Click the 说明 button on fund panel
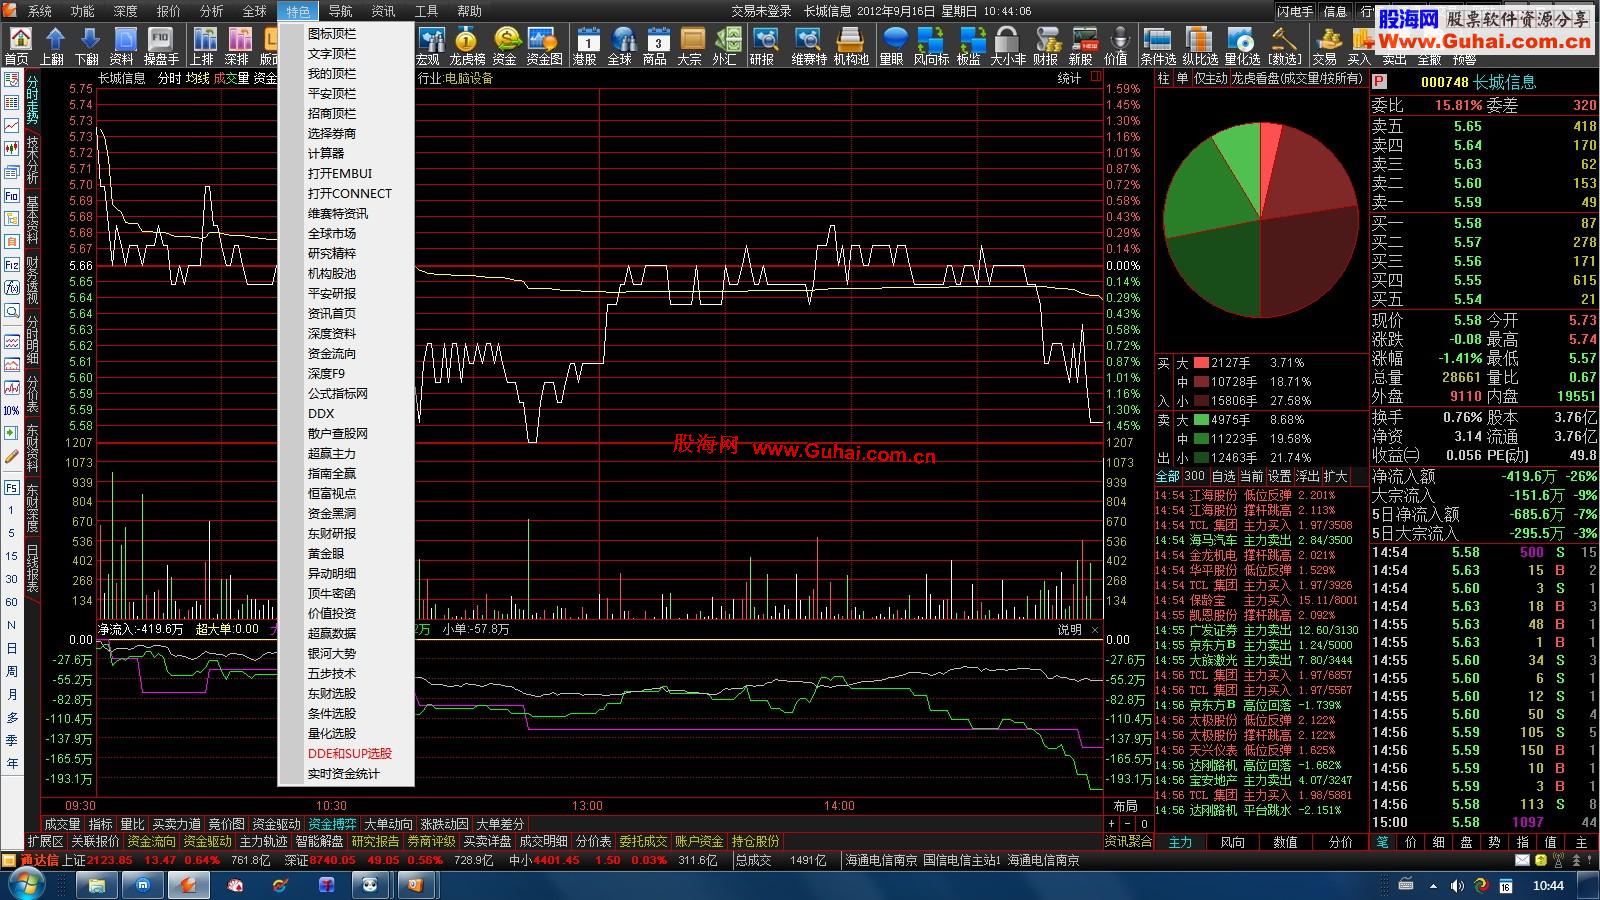The image size is (1600, 900). point(1069,630)
